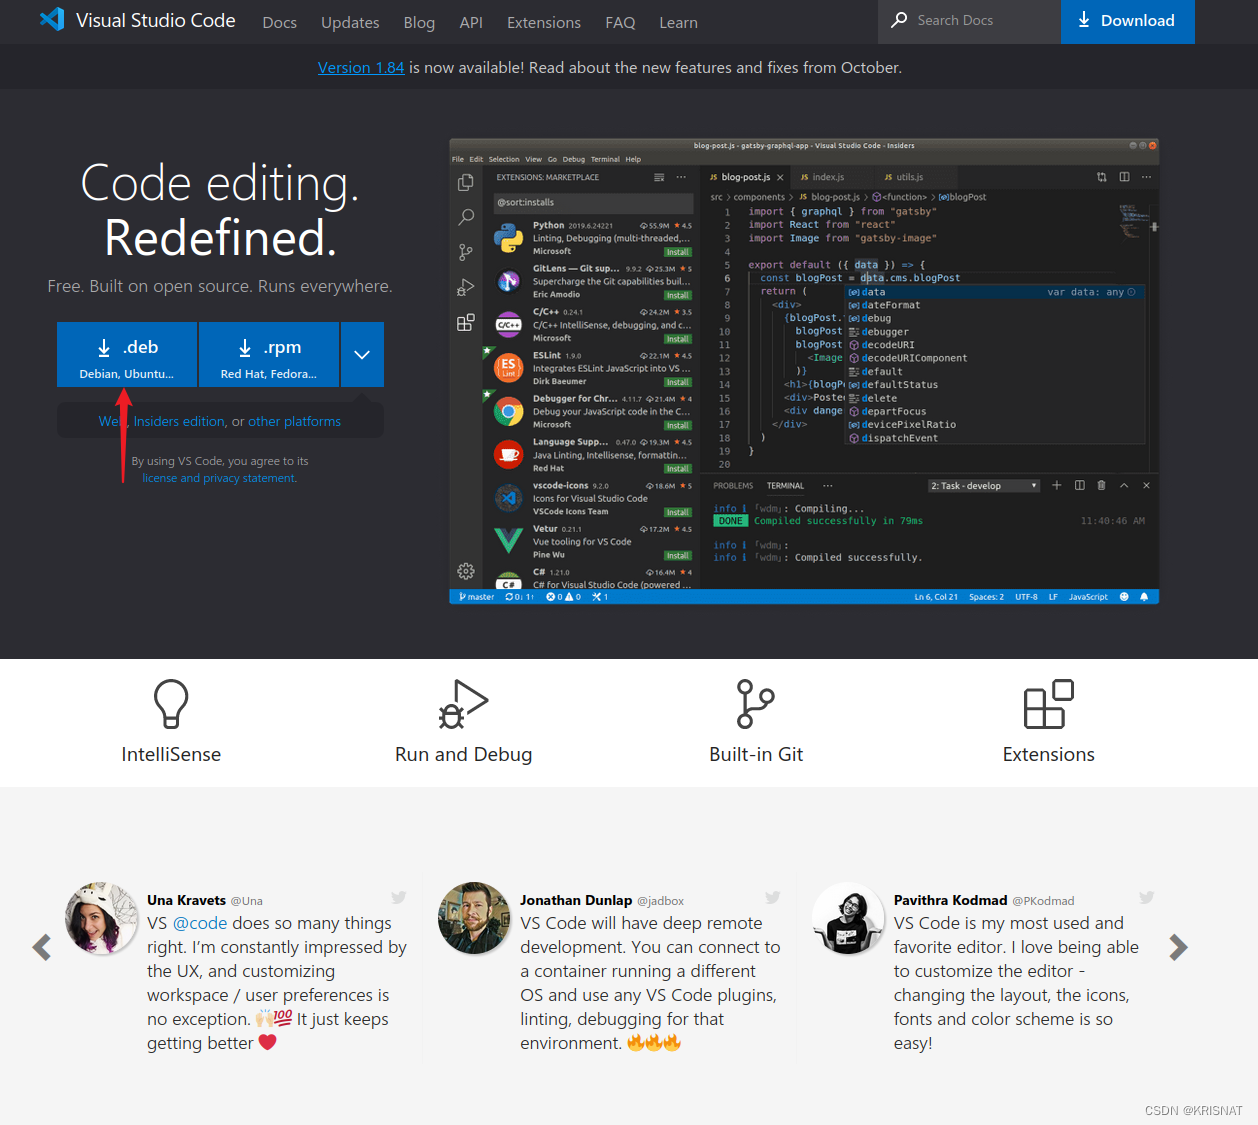1258x1125 pixels.
Task: Click the blue Download button in header
Action: pos(1127,21)
